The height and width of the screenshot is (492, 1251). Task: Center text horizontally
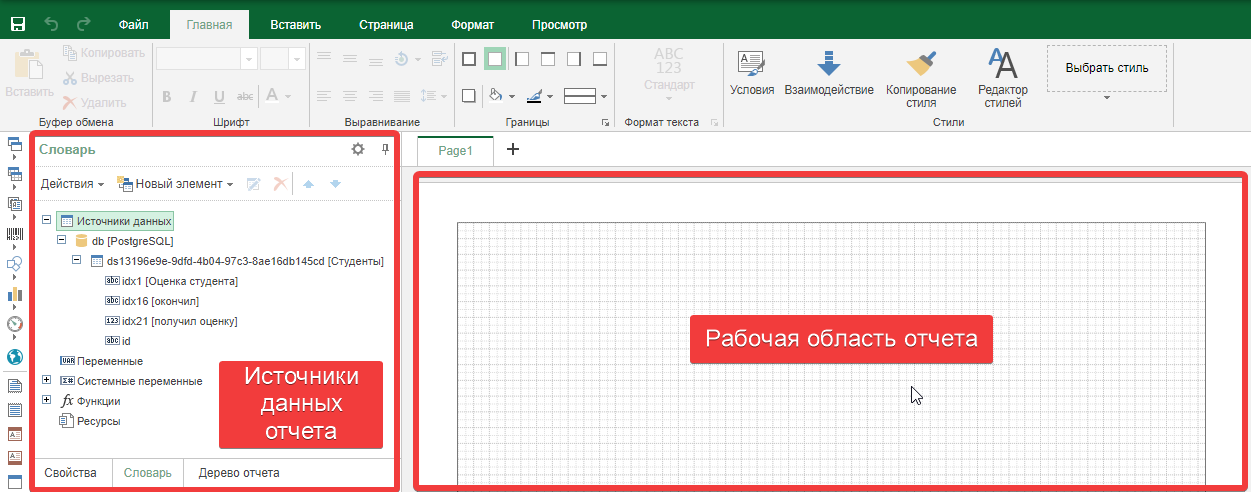(x=349, y=96)
